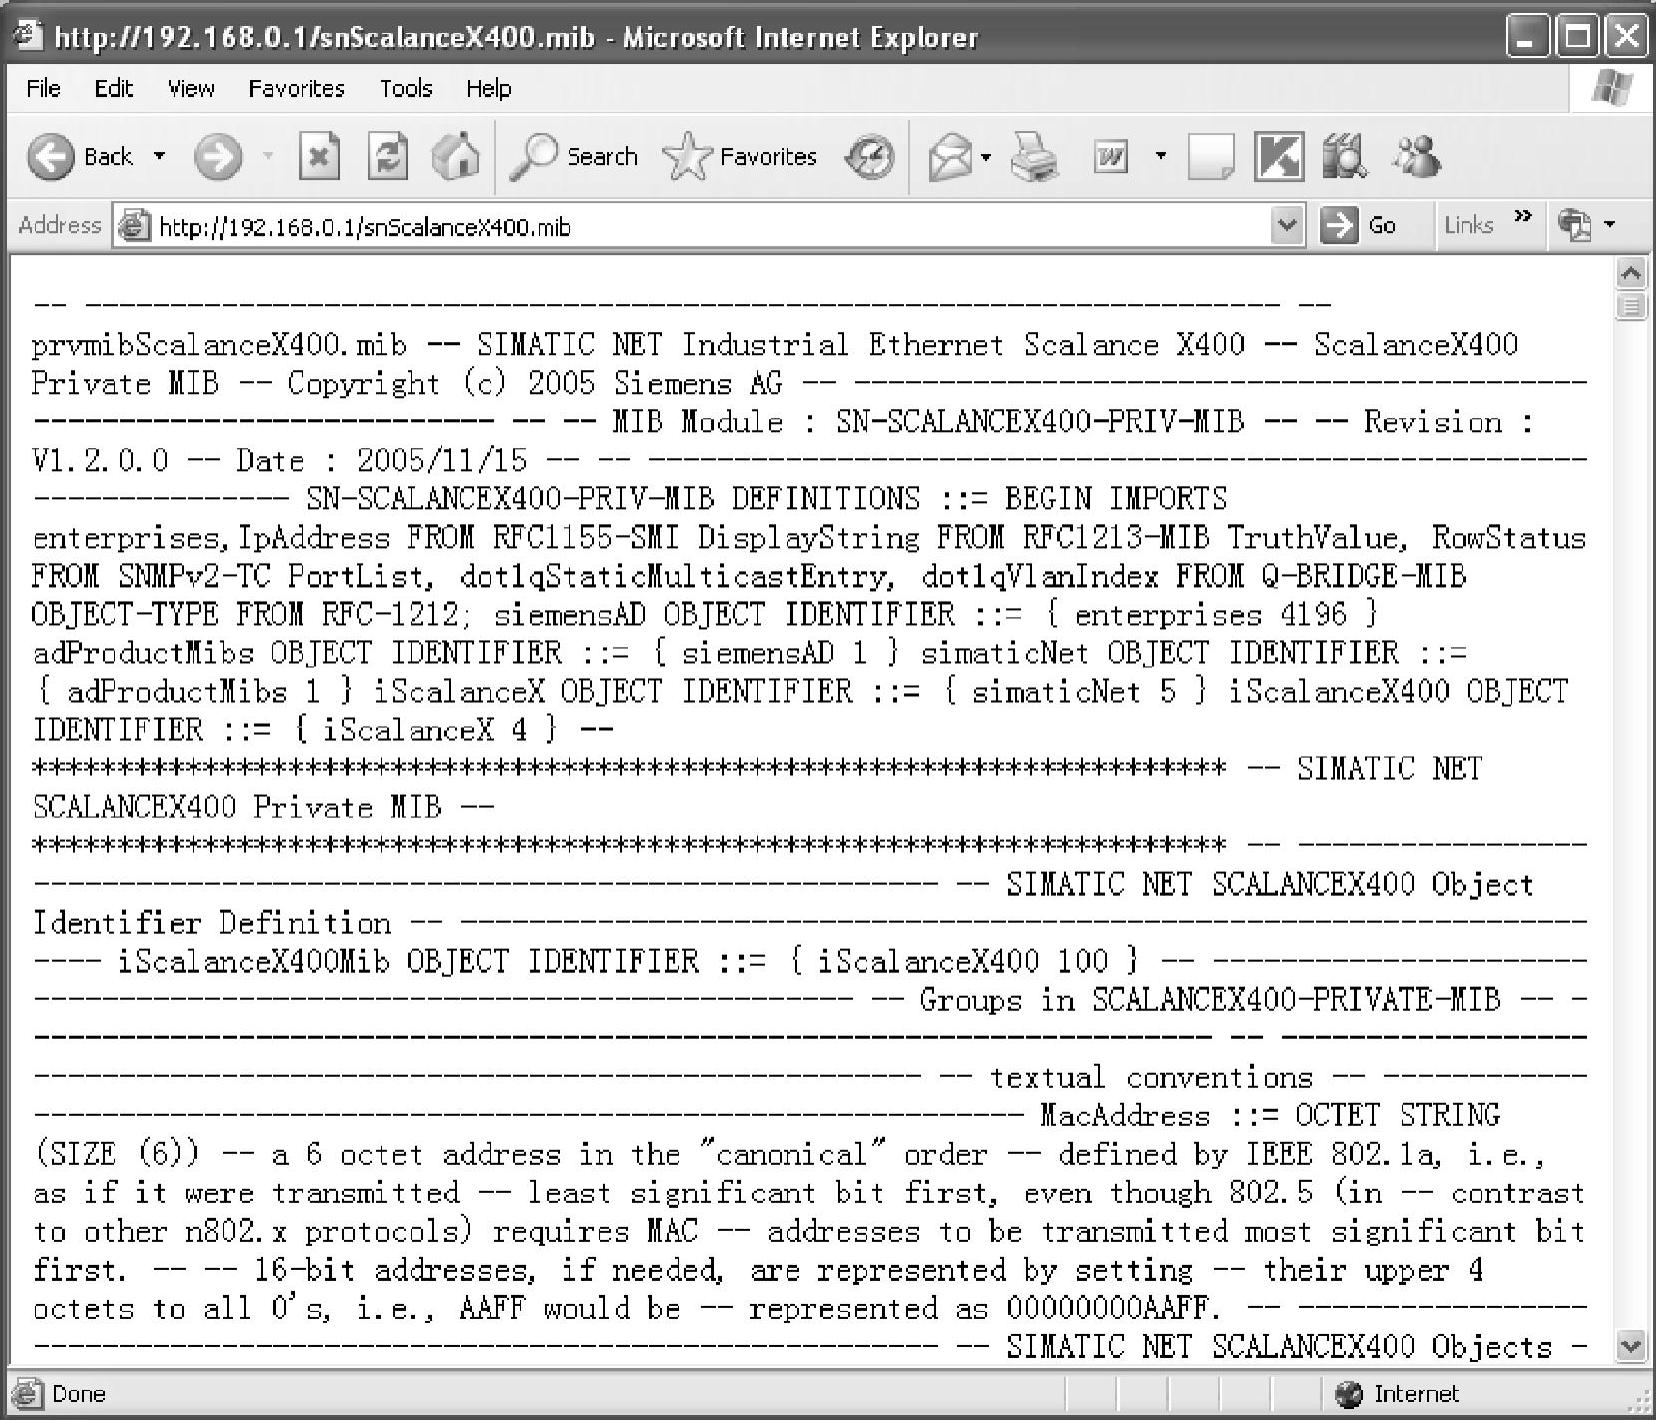Click the date text '2005/11/15'

tap(442, 461)
